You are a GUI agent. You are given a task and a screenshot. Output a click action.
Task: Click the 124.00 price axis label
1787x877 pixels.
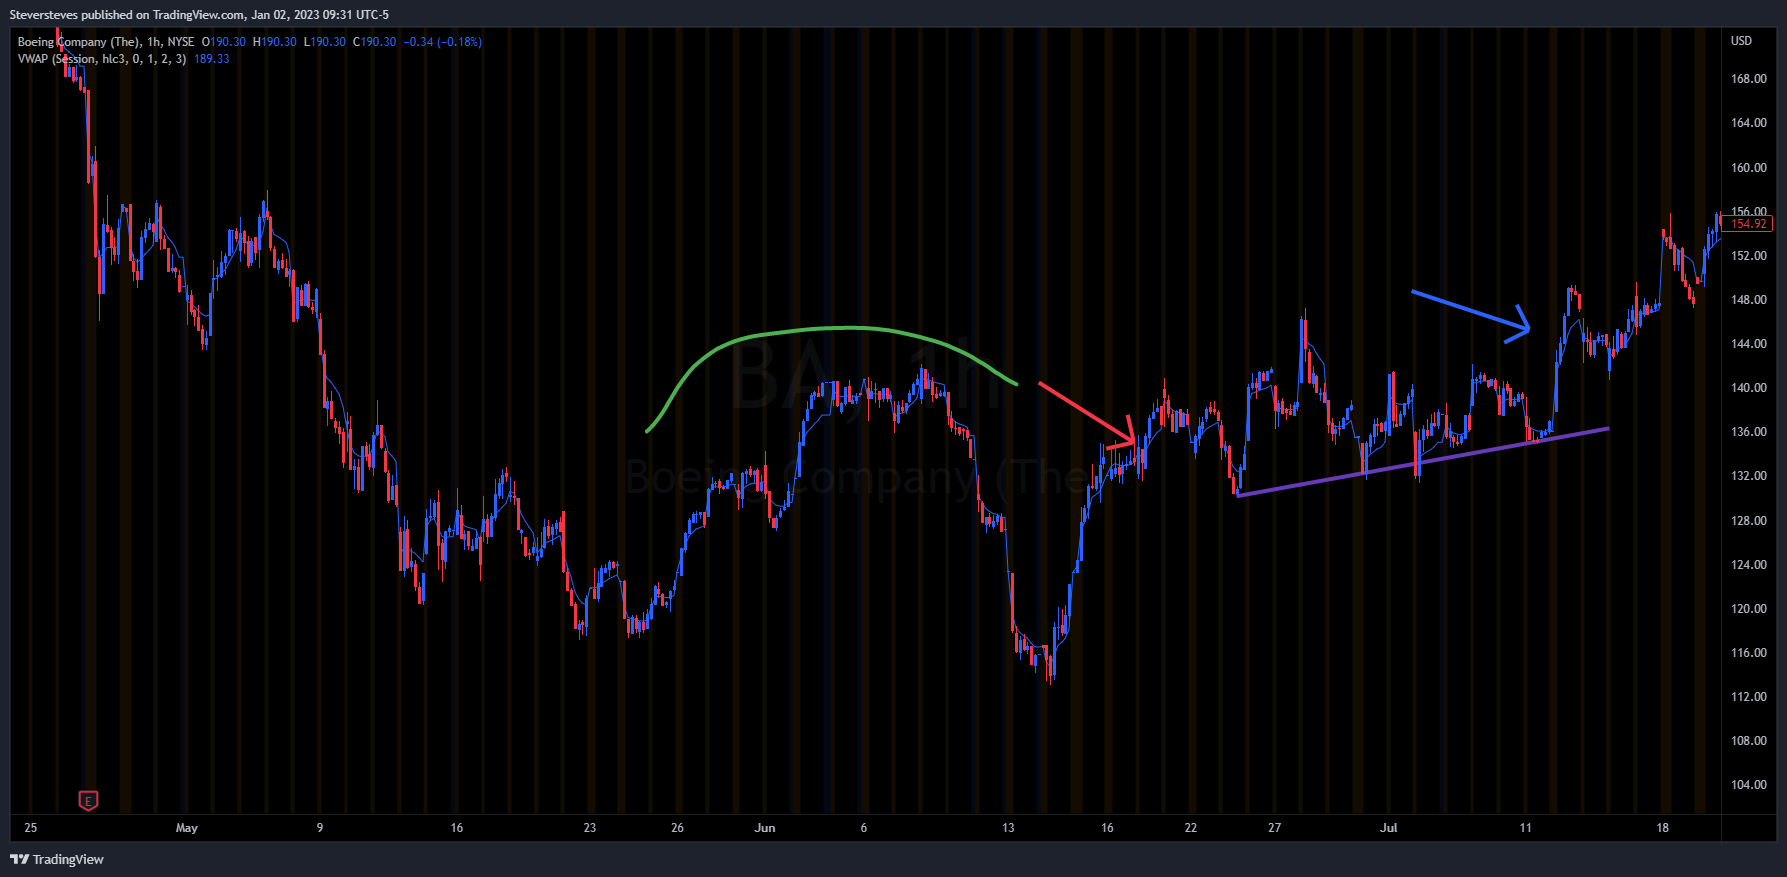point(1748,565)
